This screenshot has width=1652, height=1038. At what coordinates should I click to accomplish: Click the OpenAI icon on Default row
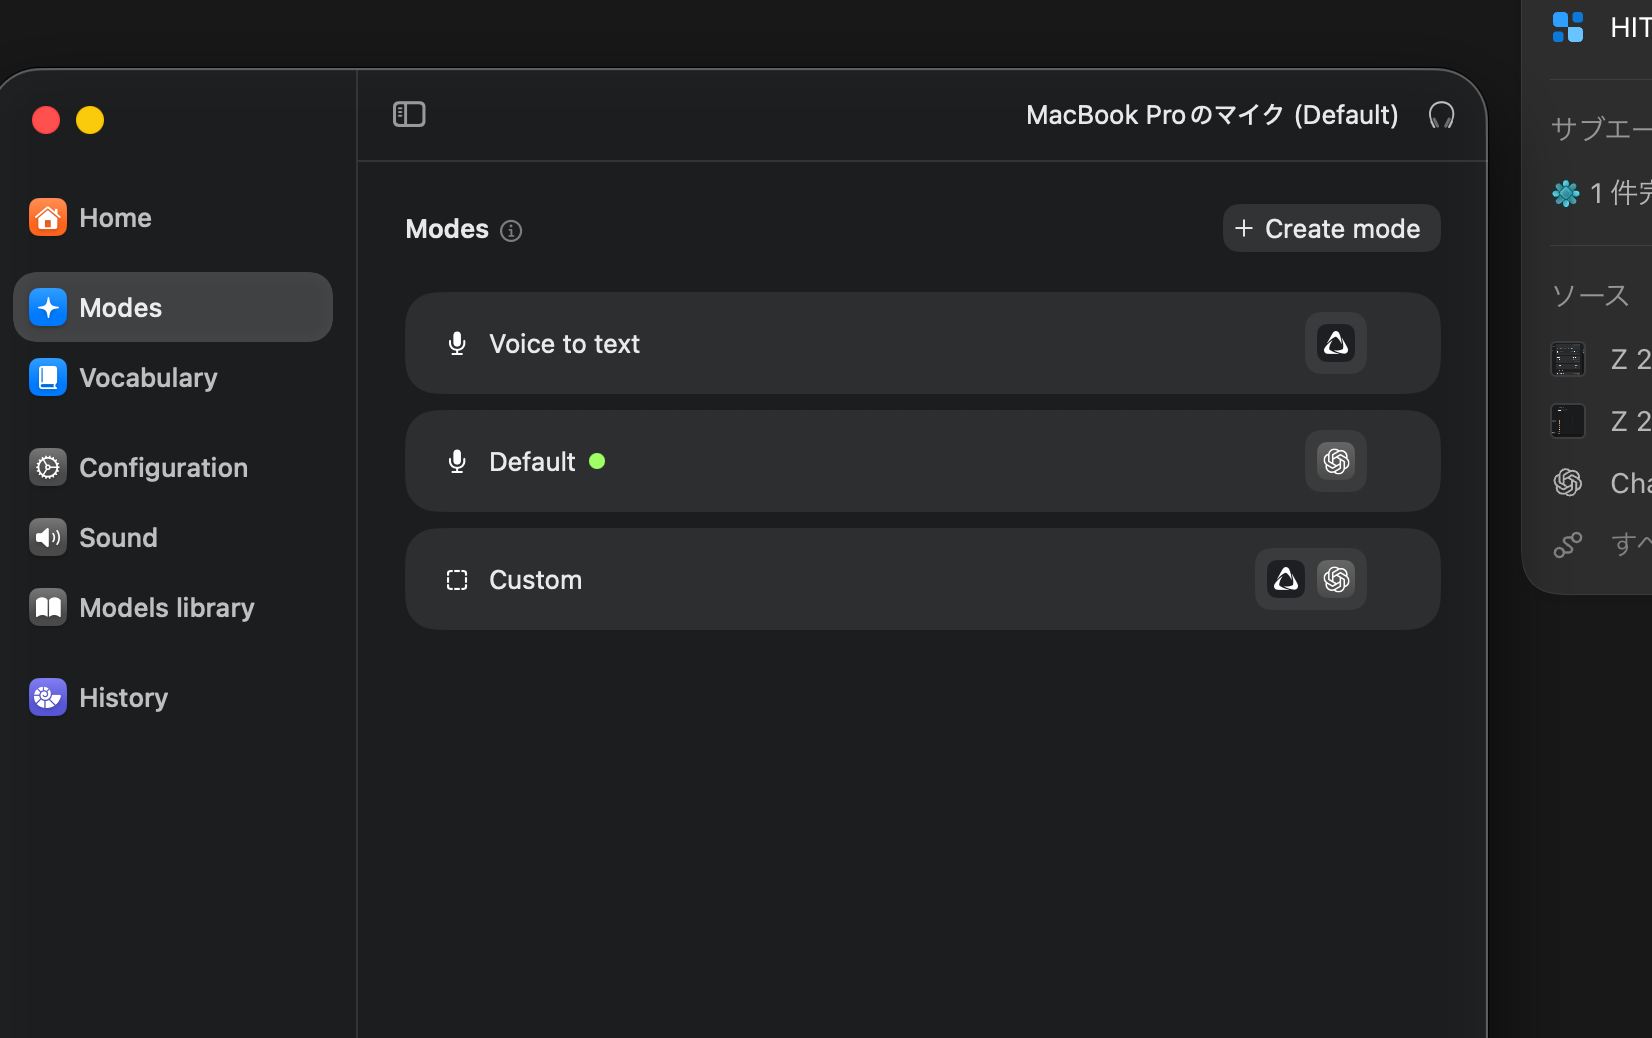pyautogui.click(x=1336, y=461)
